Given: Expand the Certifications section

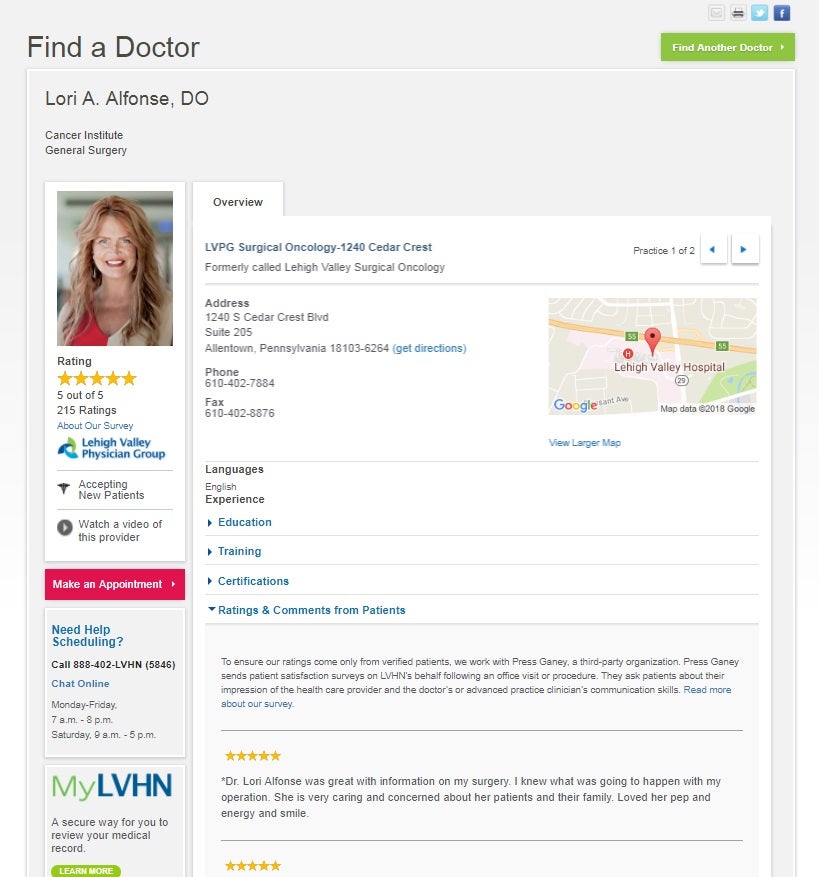Looking at the screenshot, I should point(248,581).
